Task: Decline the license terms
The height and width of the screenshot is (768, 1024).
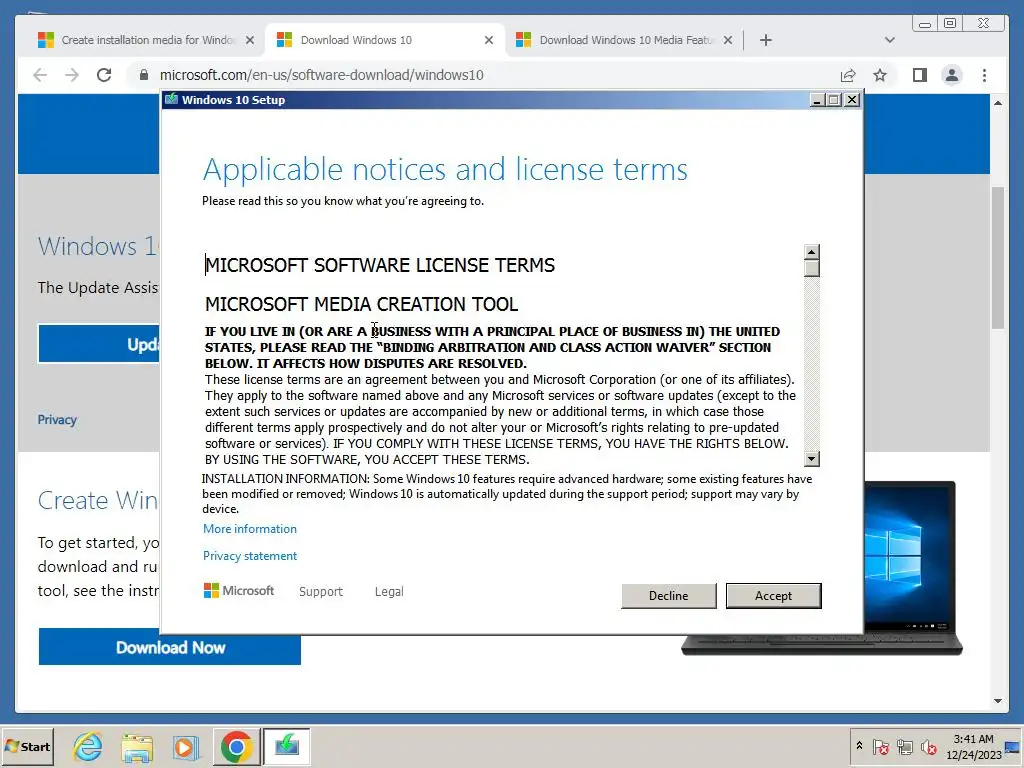Action: pyautogui.click(x=668, y=596)
